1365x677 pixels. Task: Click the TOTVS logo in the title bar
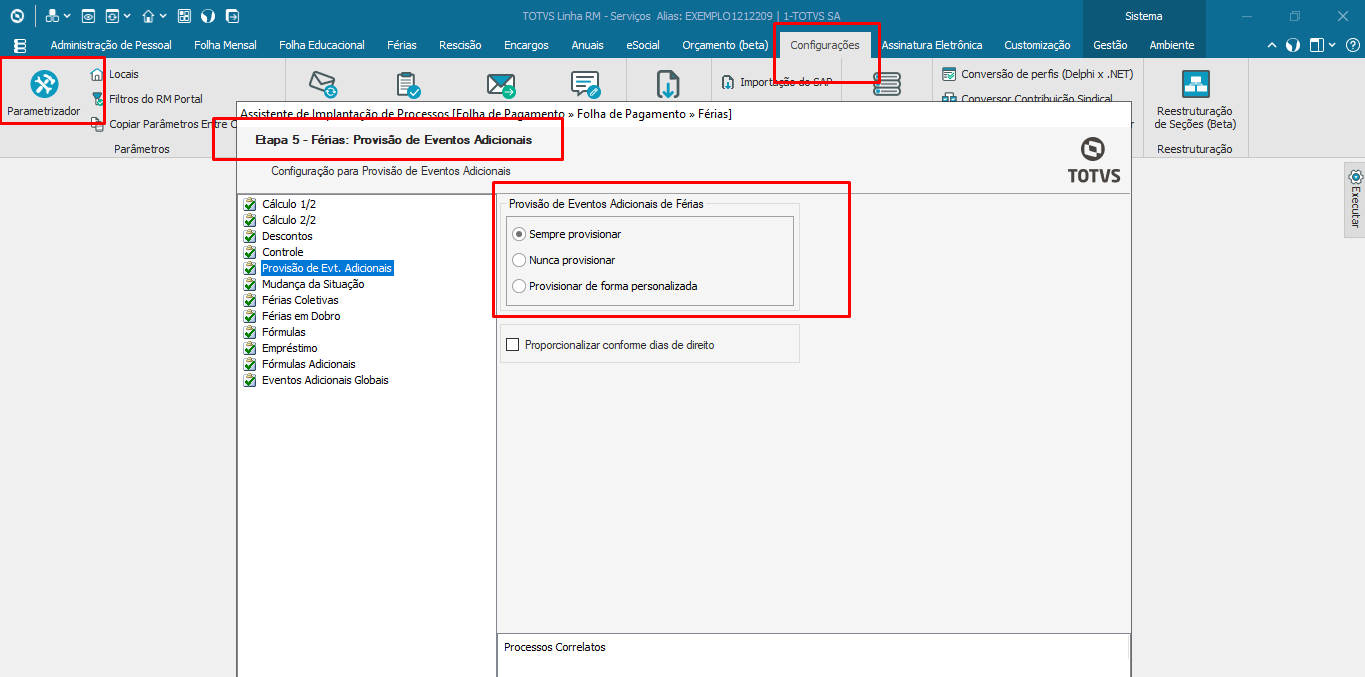click(16, 16)
